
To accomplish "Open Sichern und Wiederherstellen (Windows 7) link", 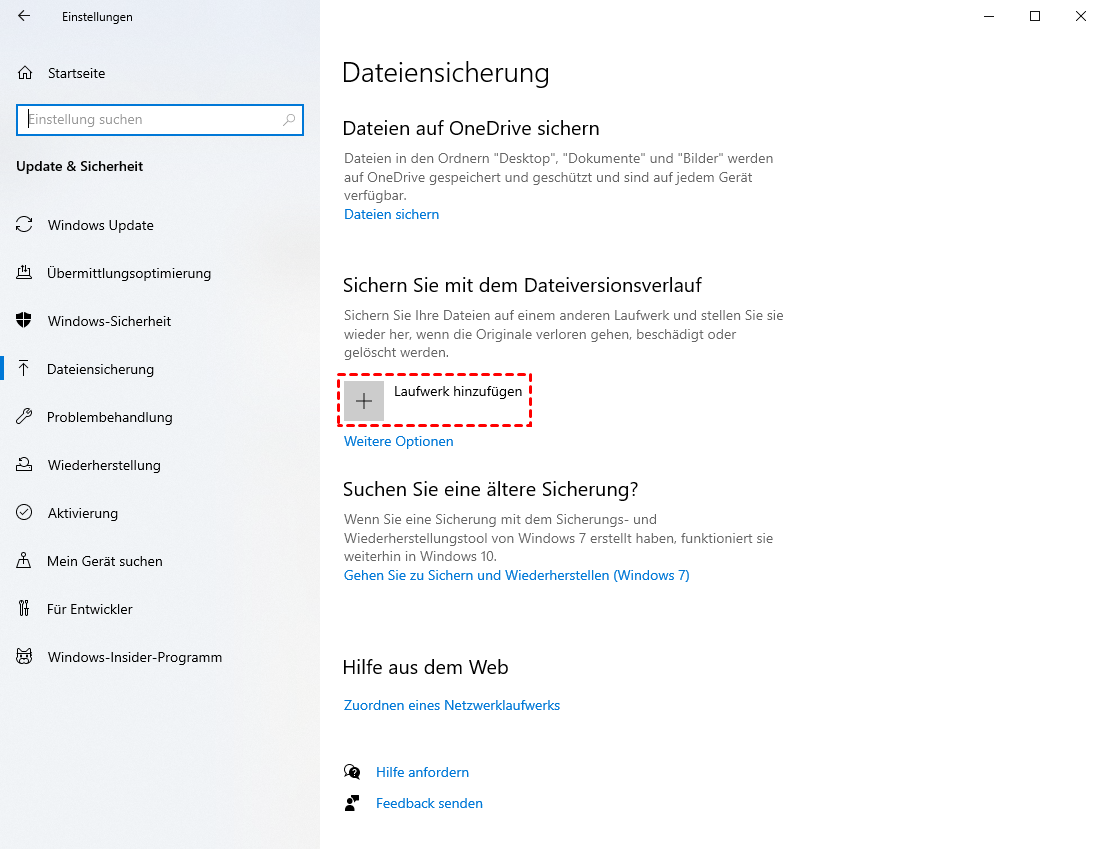I will 516,575.
